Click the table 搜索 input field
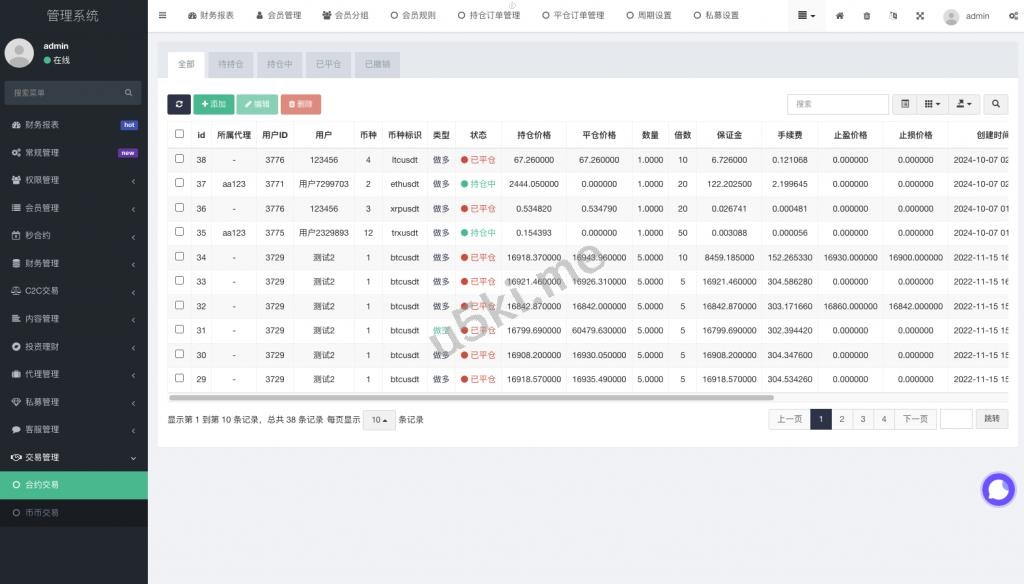Image resolution: width=1024 pixels, height=584 pixels. pos(837,104)
